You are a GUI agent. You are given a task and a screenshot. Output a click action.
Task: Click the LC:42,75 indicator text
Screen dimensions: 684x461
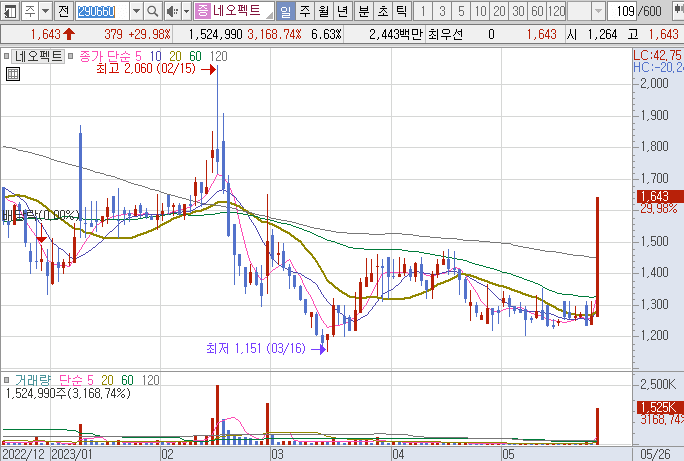pyautogui.click(x=657, y=55)
